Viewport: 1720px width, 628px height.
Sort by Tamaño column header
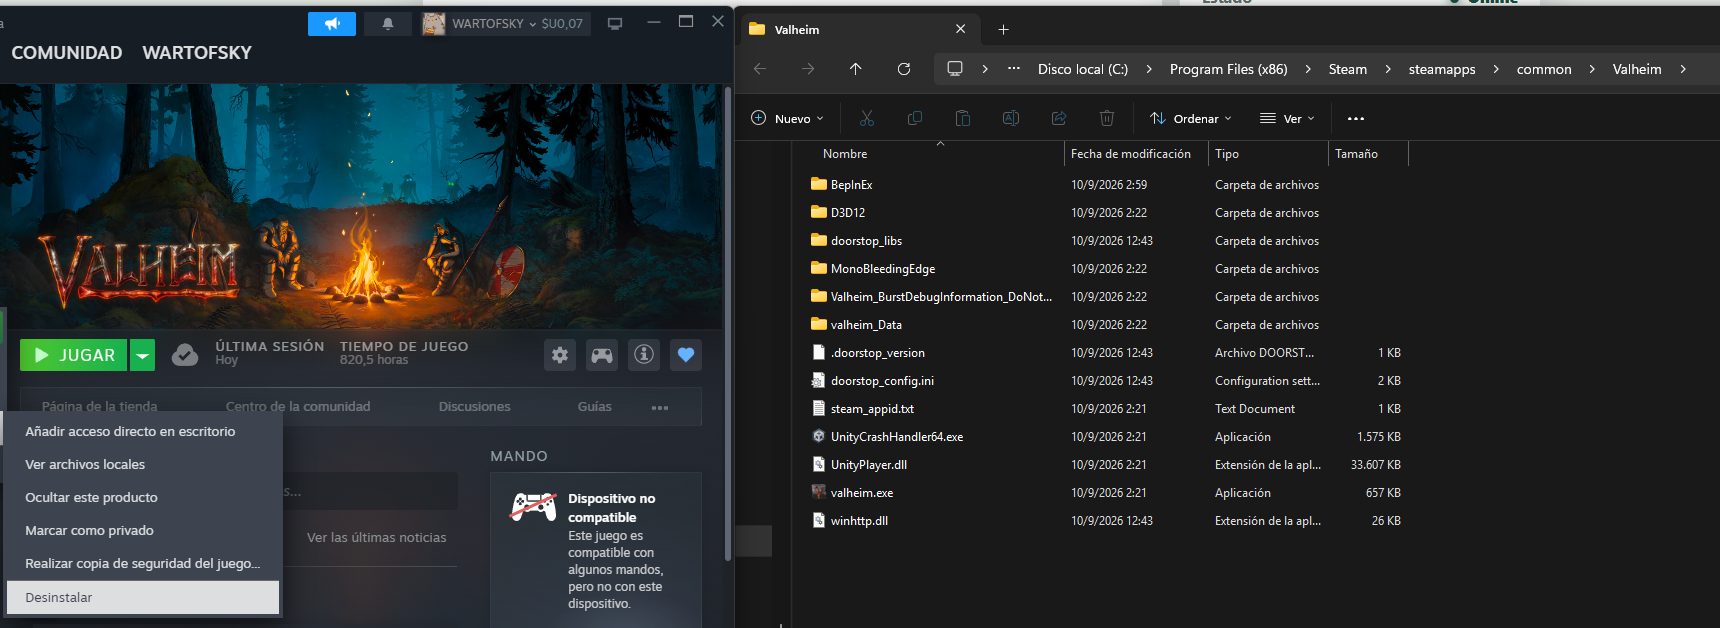click(1368, 153)
